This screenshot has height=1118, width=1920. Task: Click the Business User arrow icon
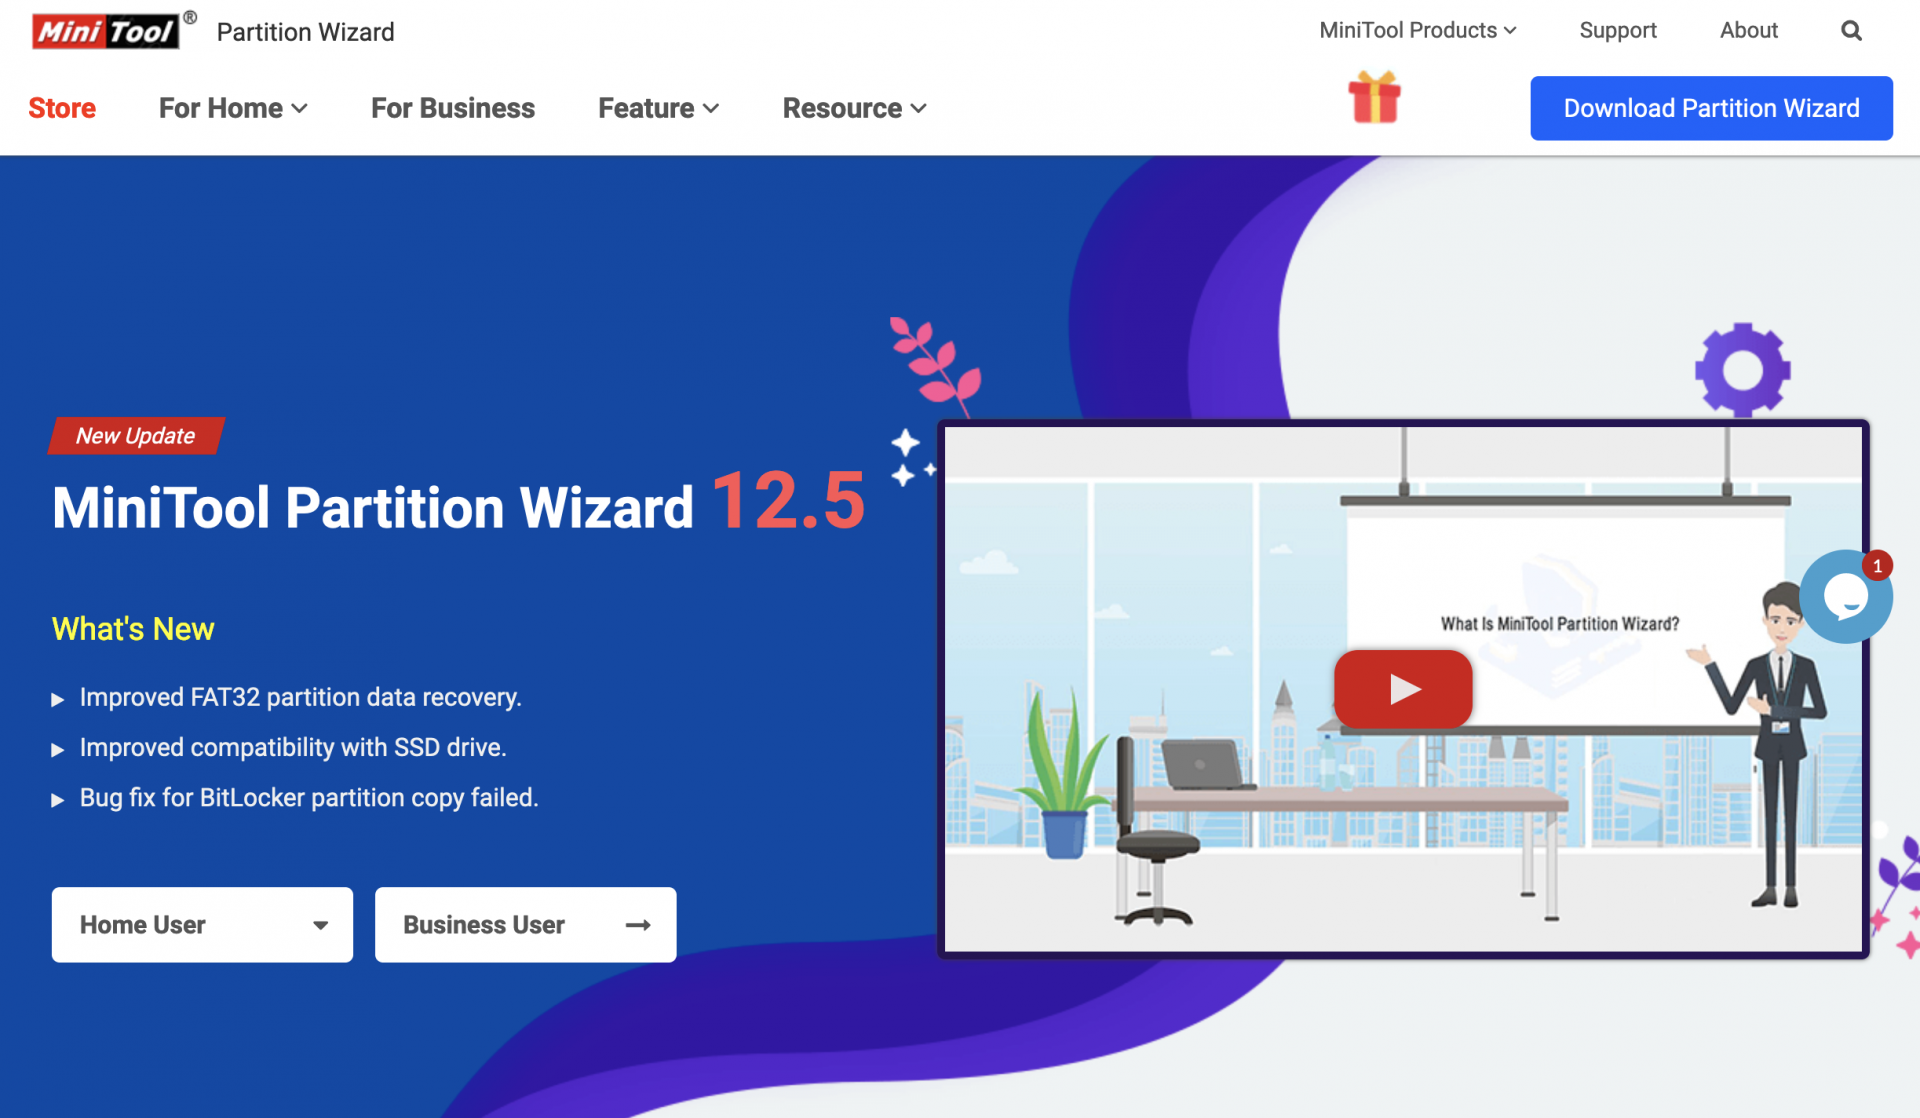[638, 925]
